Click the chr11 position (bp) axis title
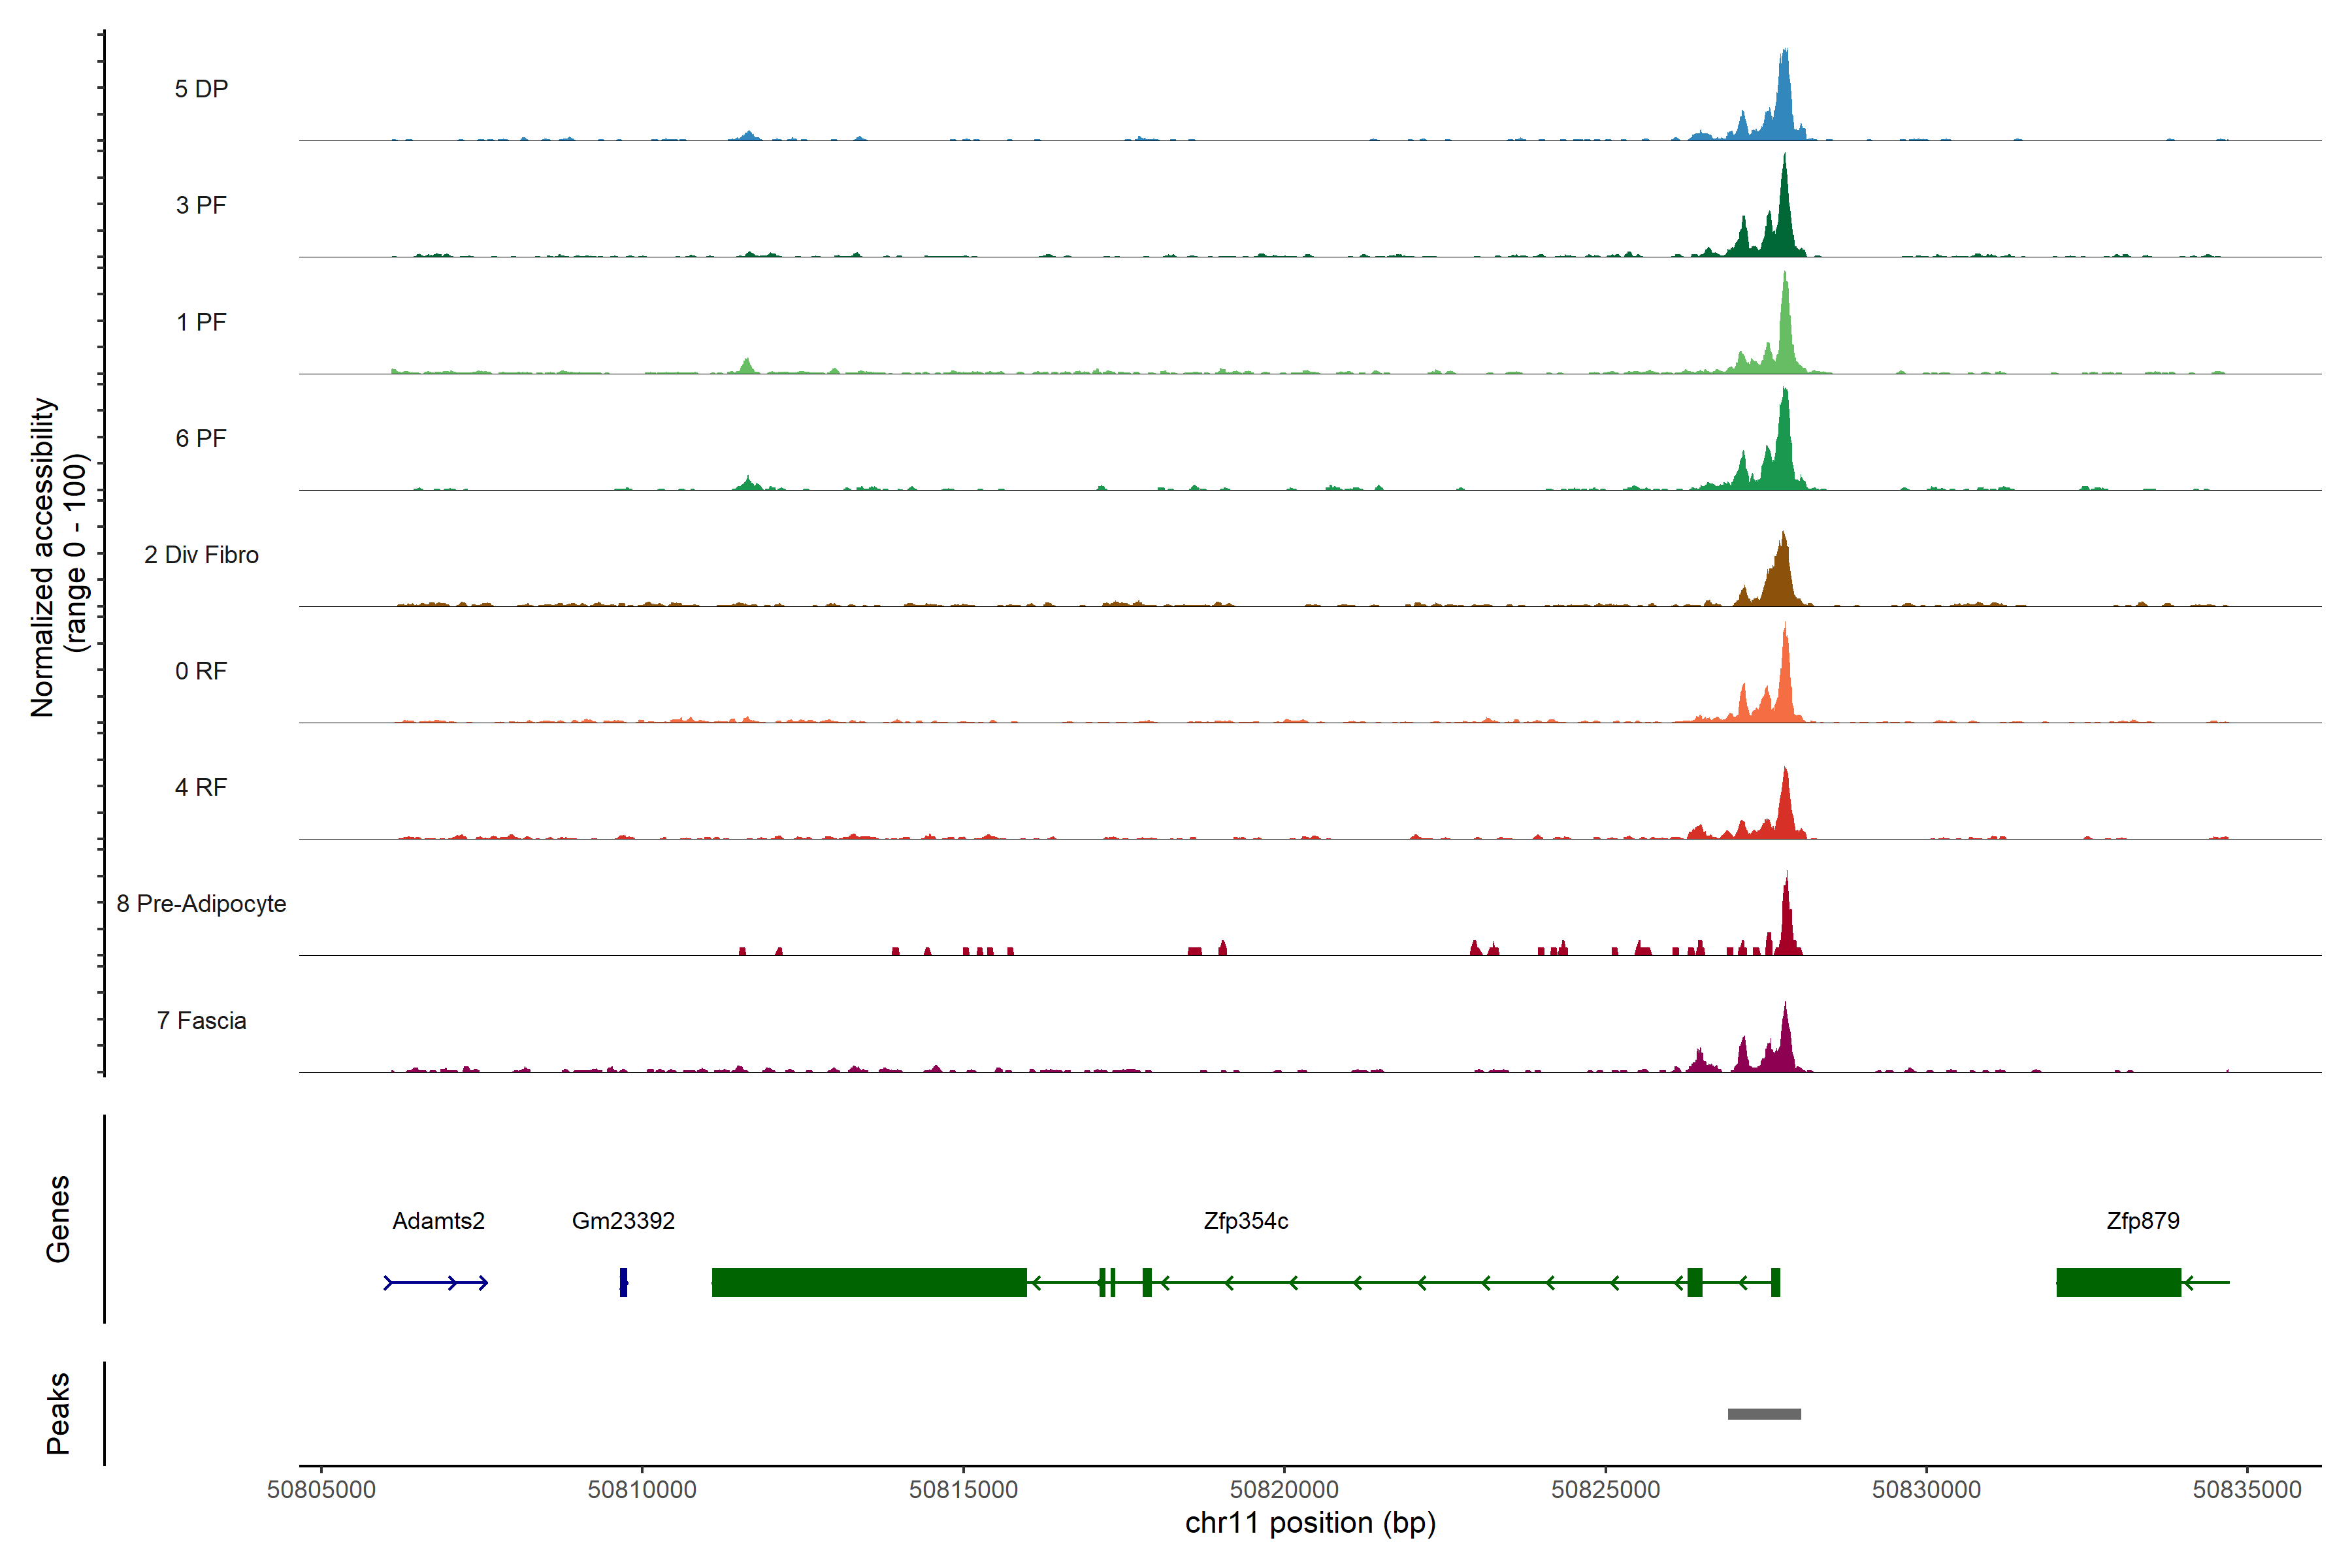The image size is (2352, 1568). tap(1310, 1523)
